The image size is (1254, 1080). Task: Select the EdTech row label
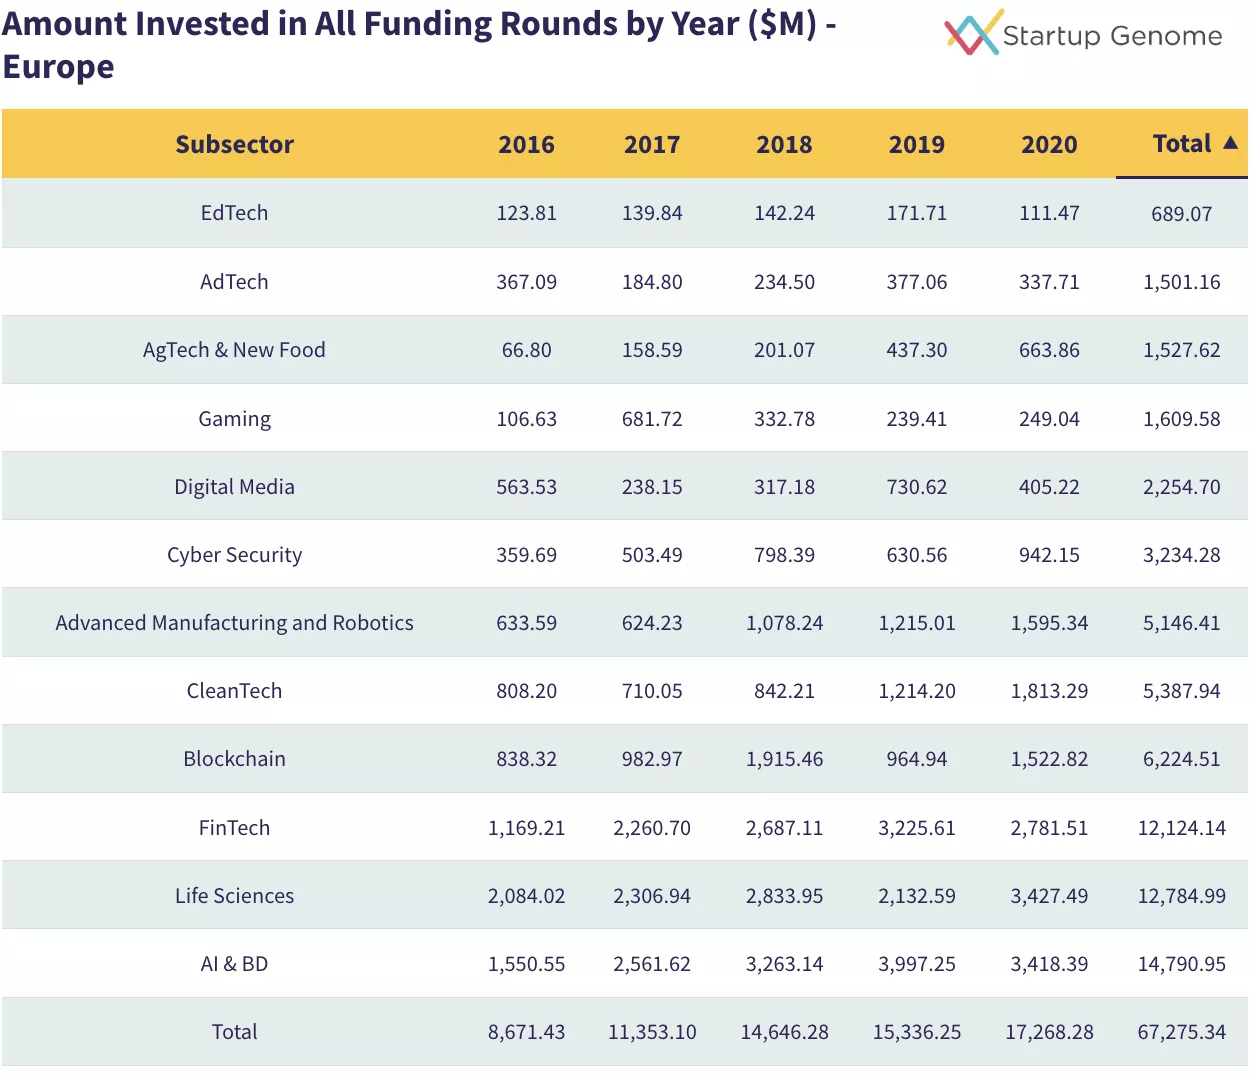tap(234, 213)
